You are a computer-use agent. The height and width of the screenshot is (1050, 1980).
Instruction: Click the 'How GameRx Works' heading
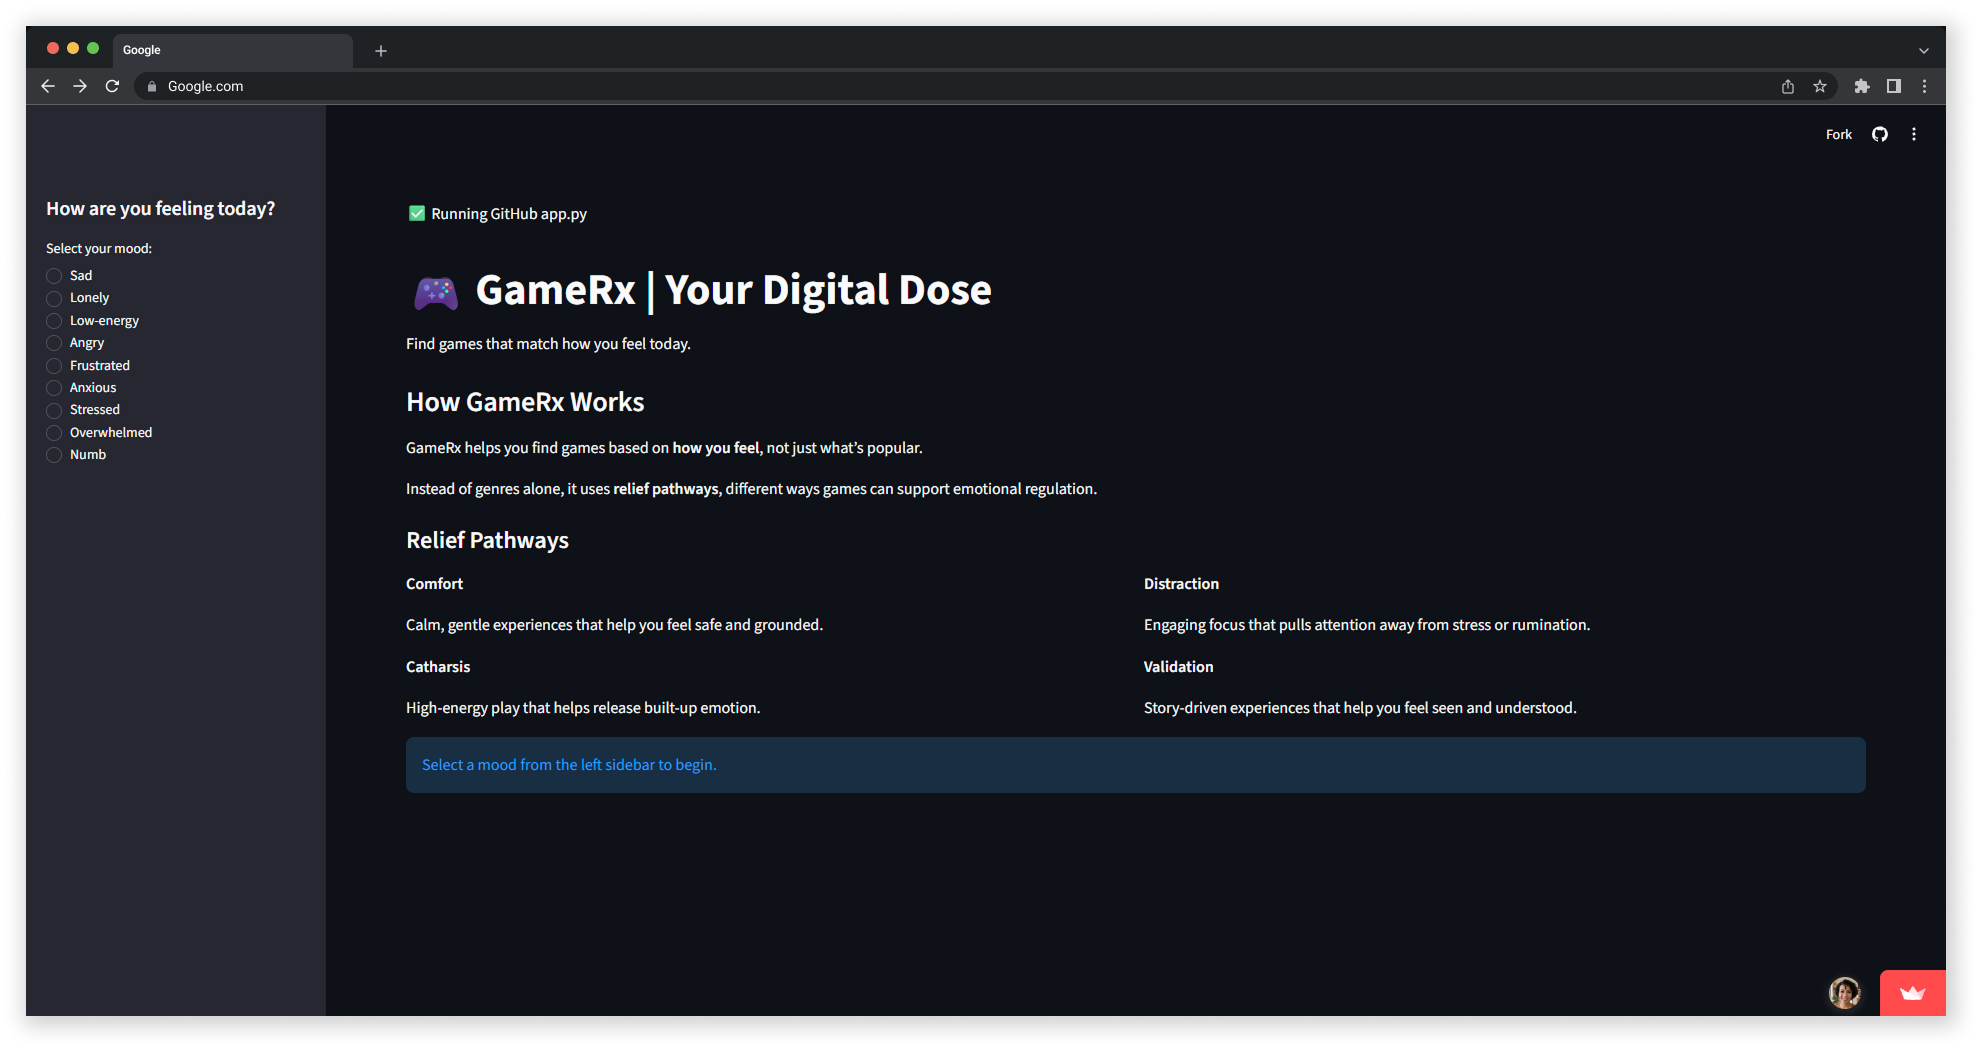click(x=525, y=402)
